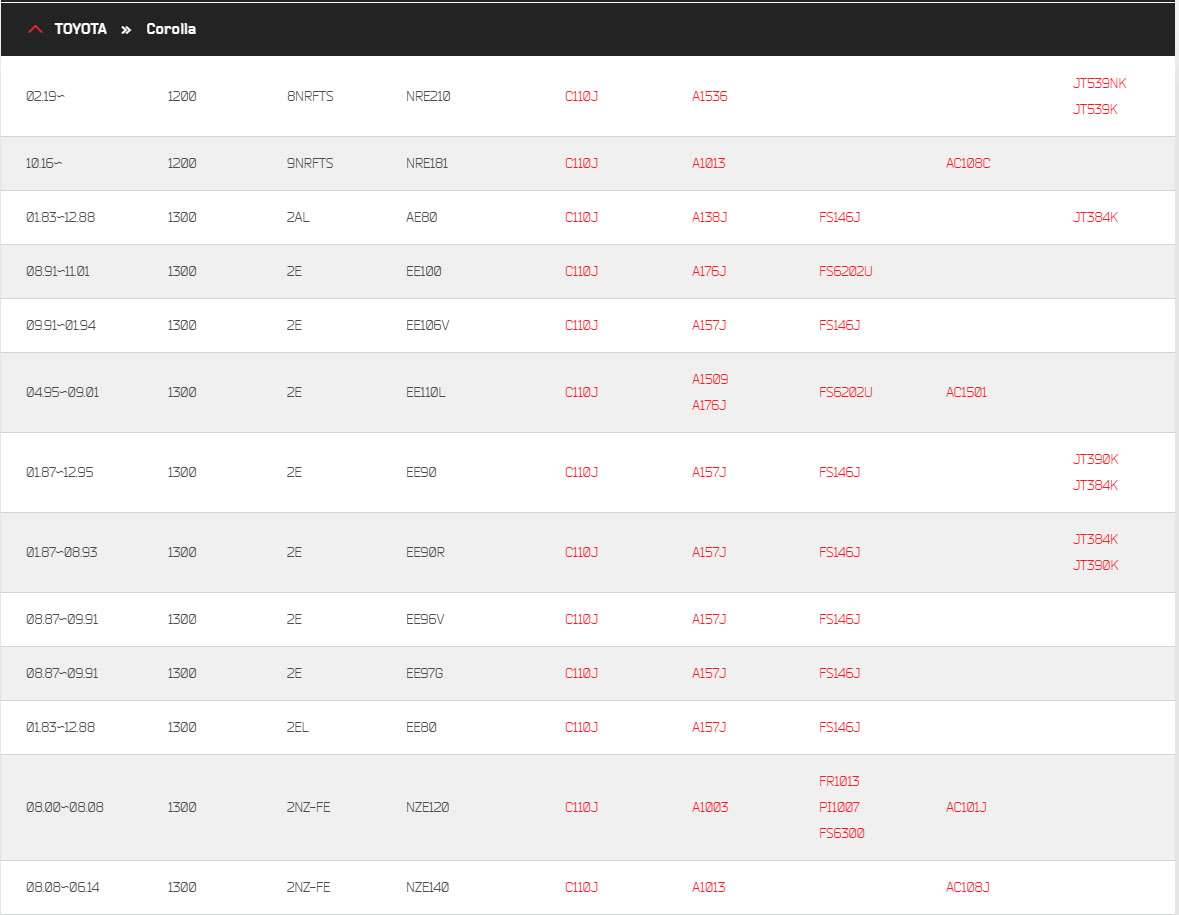Open A176J link in EE110L row

click(709, 405)
